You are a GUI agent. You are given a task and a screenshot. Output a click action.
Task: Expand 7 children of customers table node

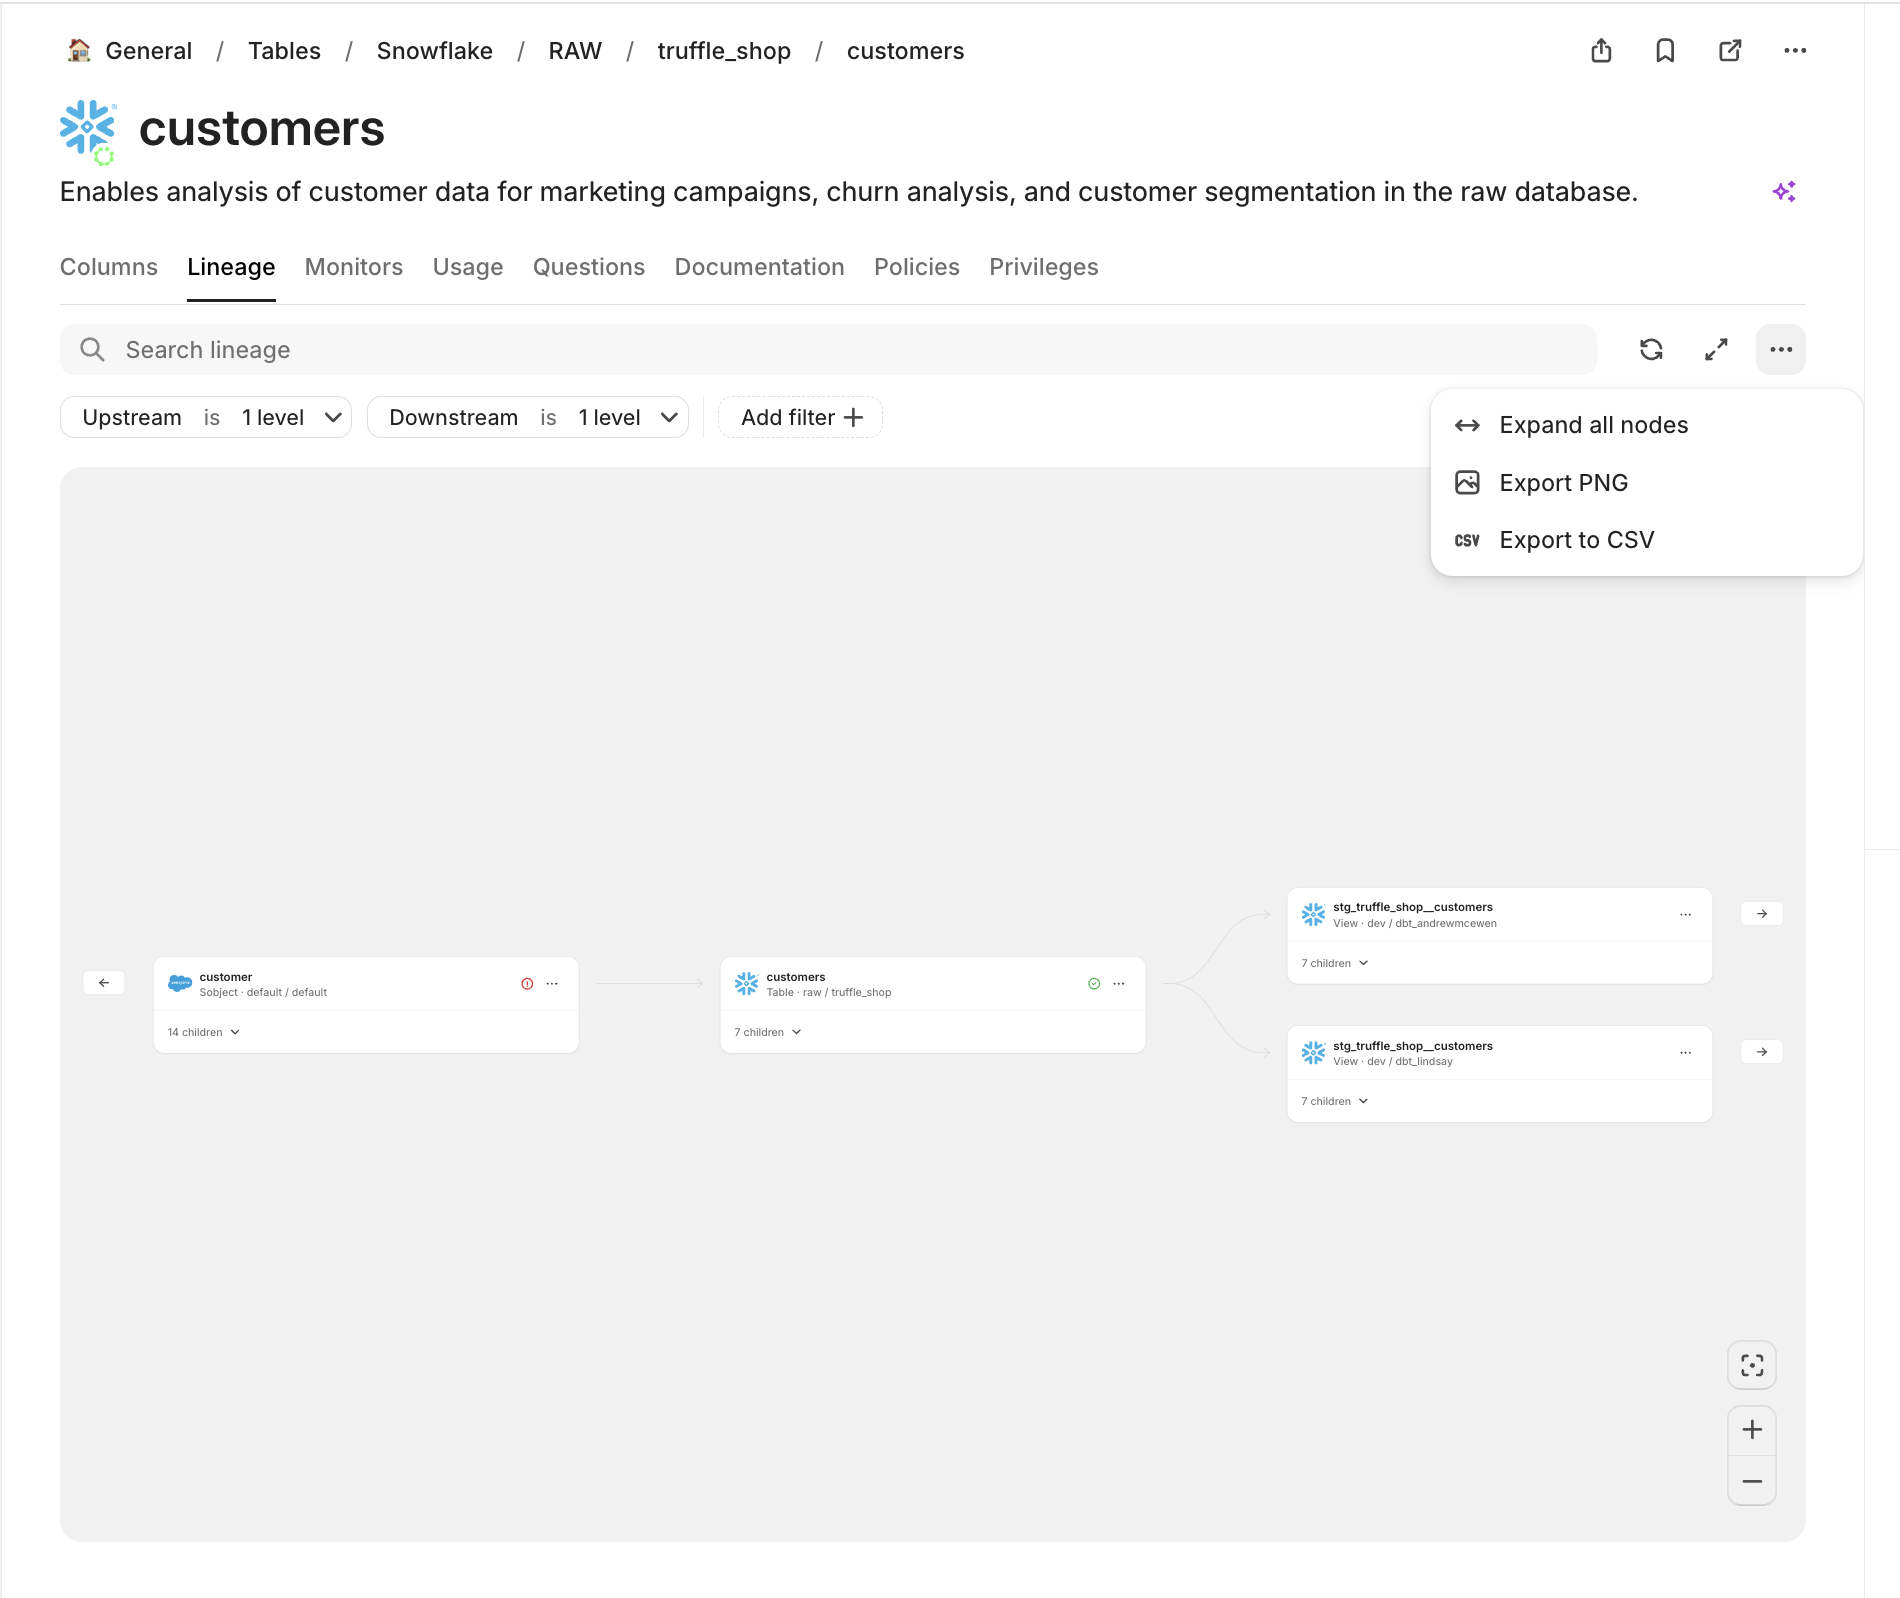coord(768,1032)
